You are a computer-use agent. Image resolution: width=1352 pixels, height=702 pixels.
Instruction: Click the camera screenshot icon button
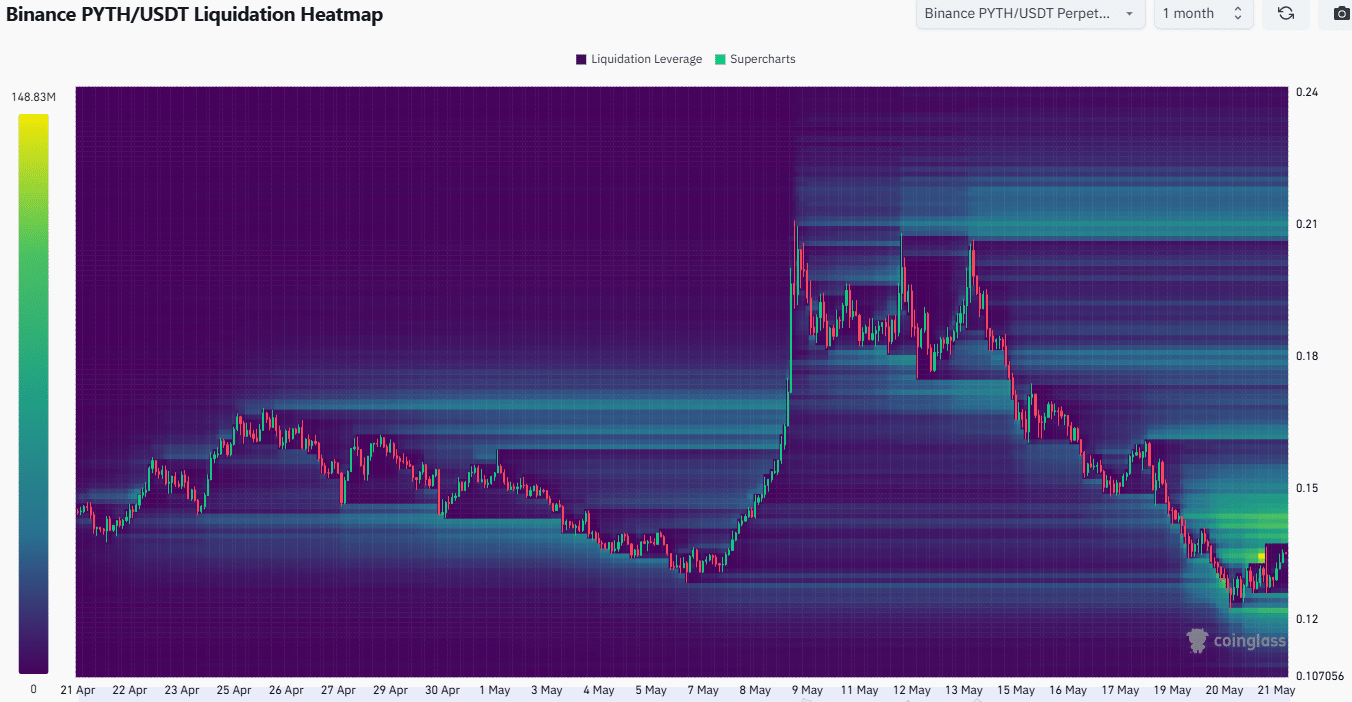1341,14
